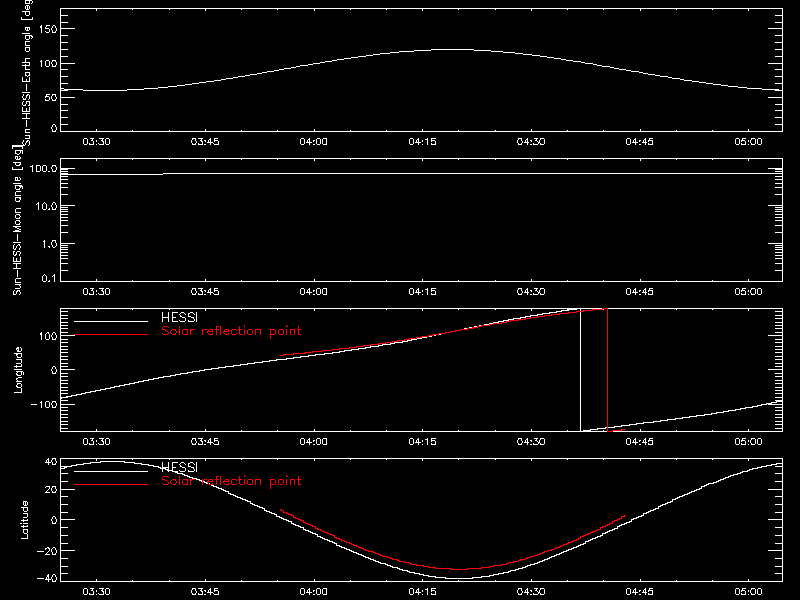Pick the red legend line in Latitude plot
The image size is (800, 600).
pos(111,484)
